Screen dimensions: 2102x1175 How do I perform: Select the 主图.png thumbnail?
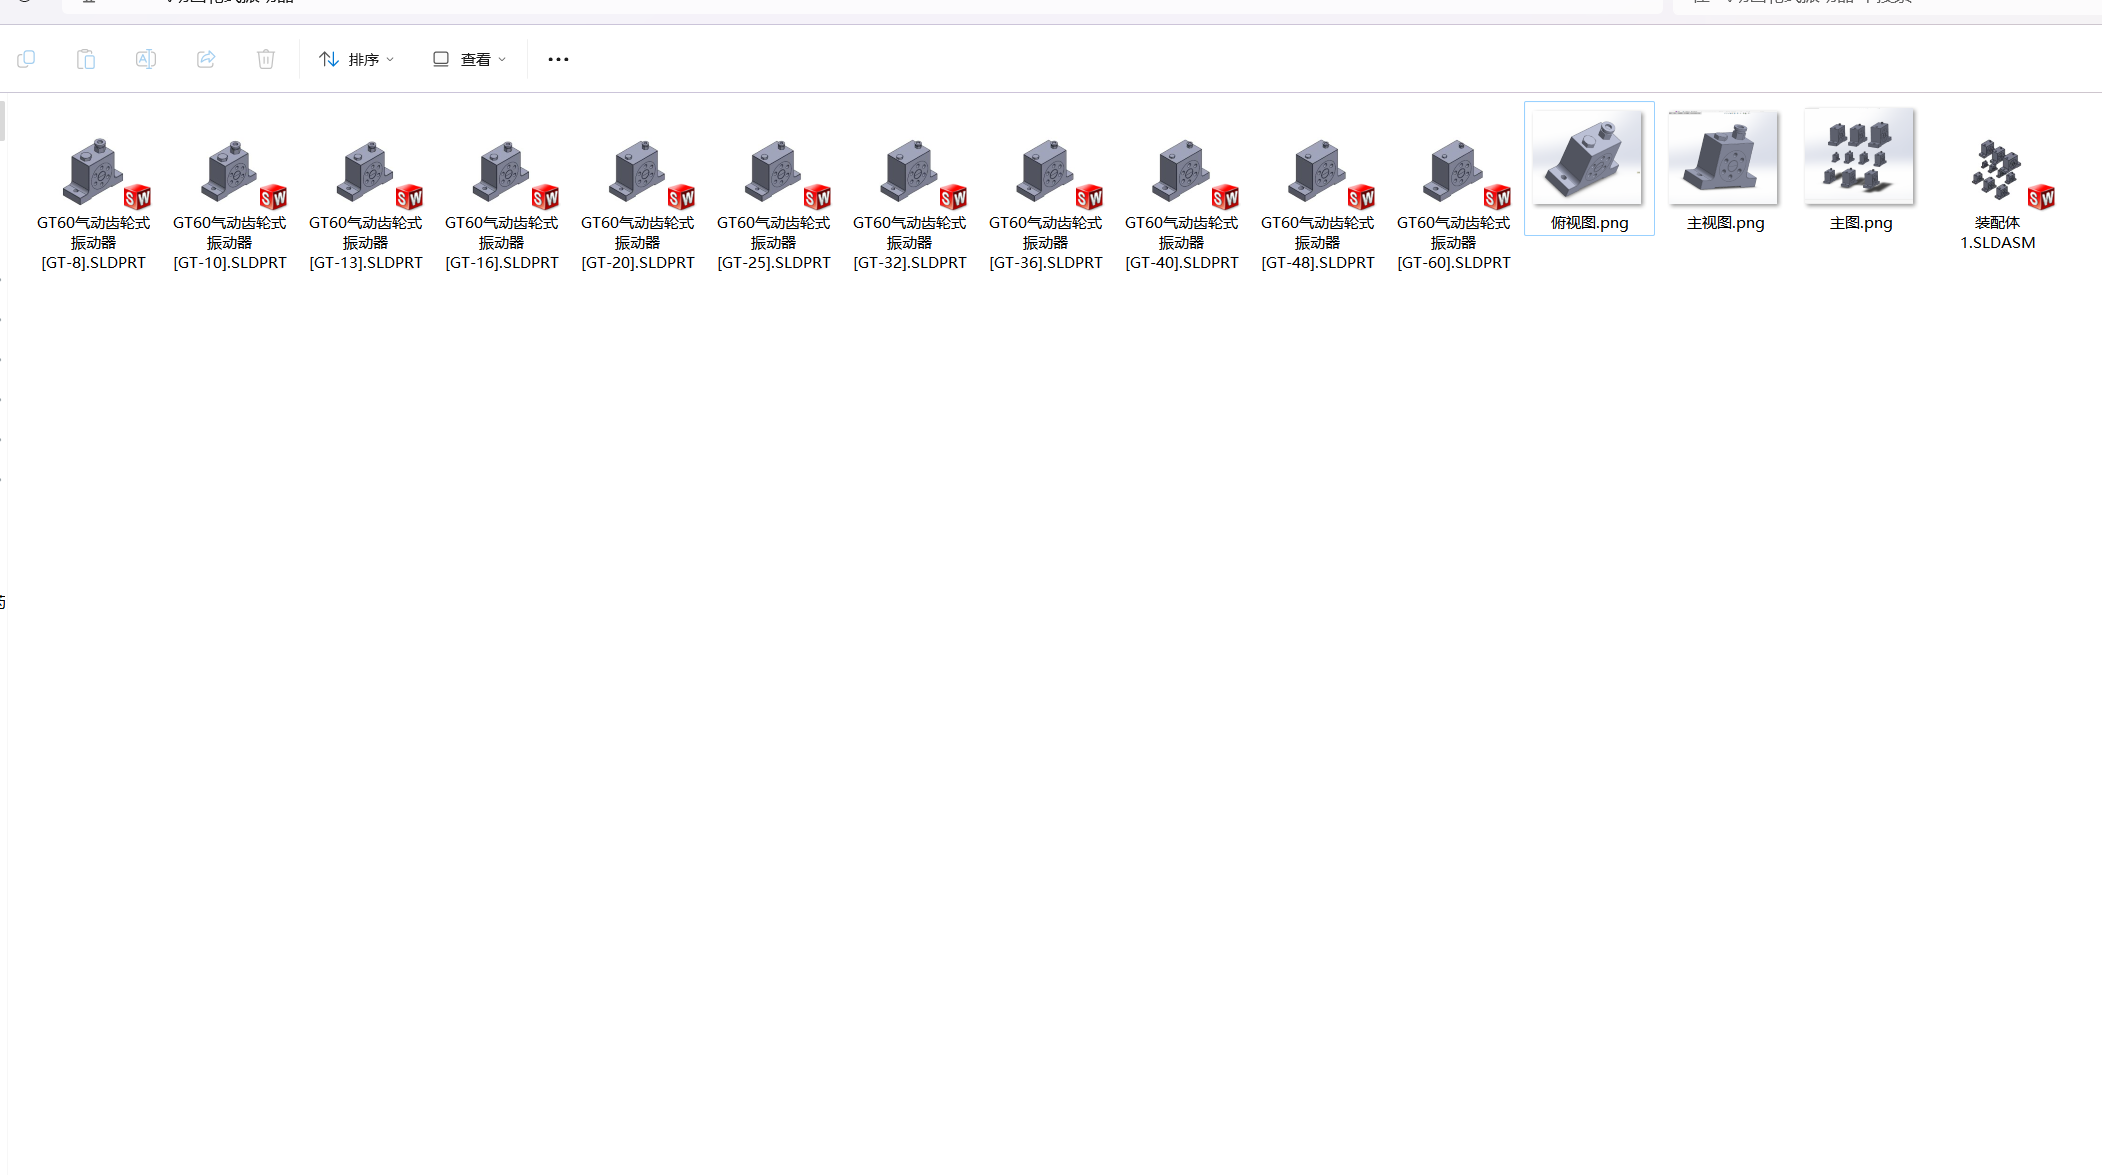coord(1861,160)
